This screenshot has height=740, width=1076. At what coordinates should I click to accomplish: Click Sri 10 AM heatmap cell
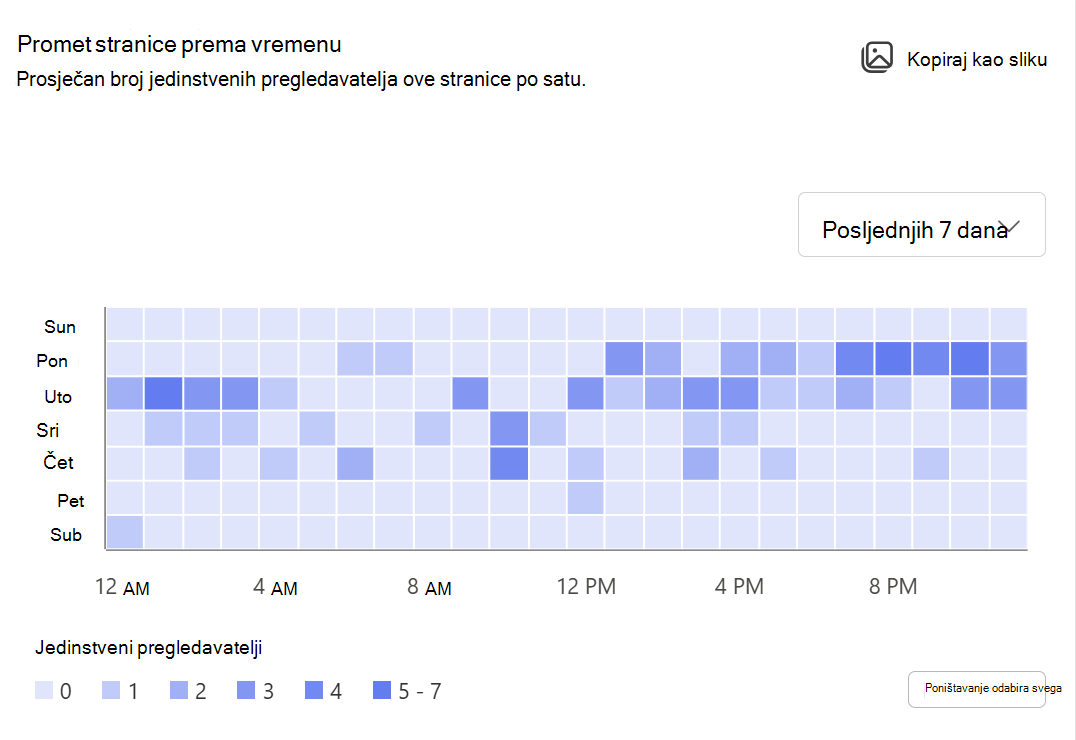tap(509, 428)
